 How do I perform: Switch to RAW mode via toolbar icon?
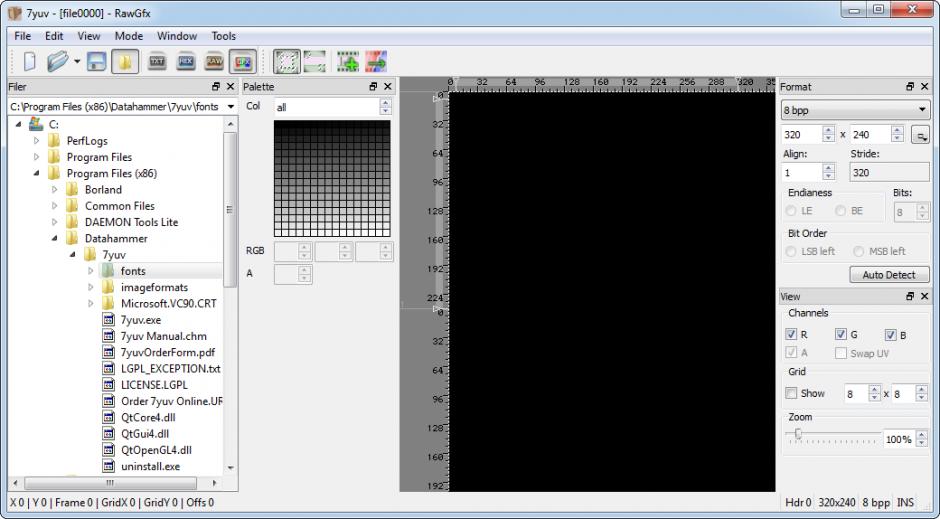click(x=214, y=62)
